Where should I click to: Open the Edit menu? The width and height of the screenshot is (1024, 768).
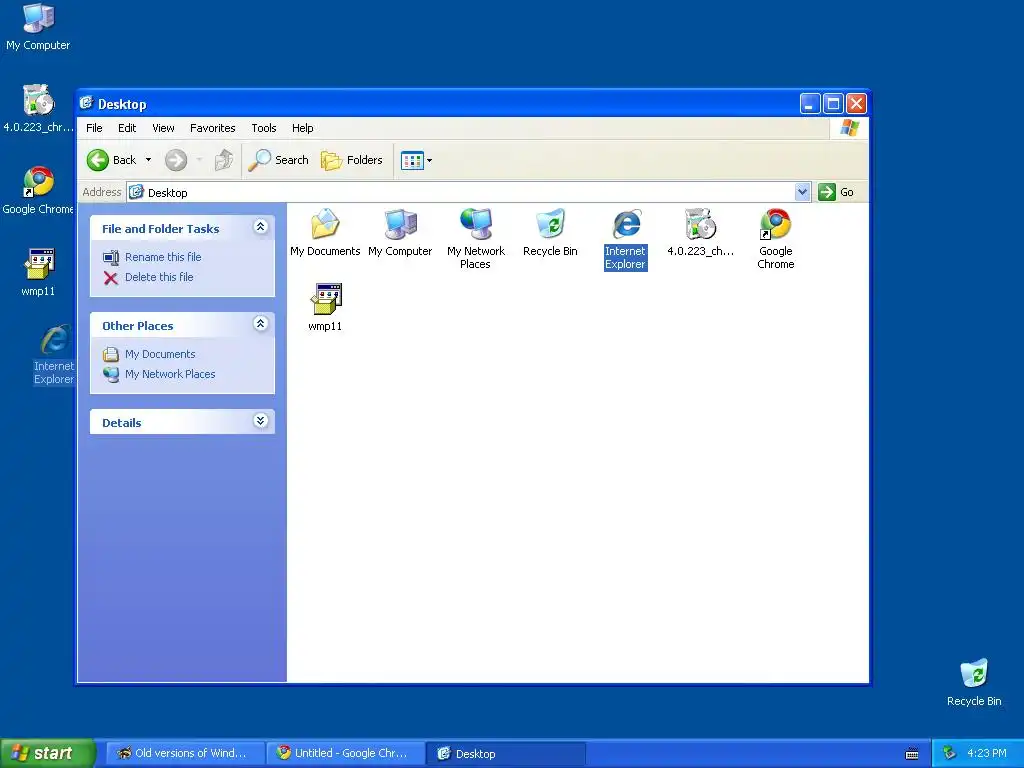coord(127,128)
